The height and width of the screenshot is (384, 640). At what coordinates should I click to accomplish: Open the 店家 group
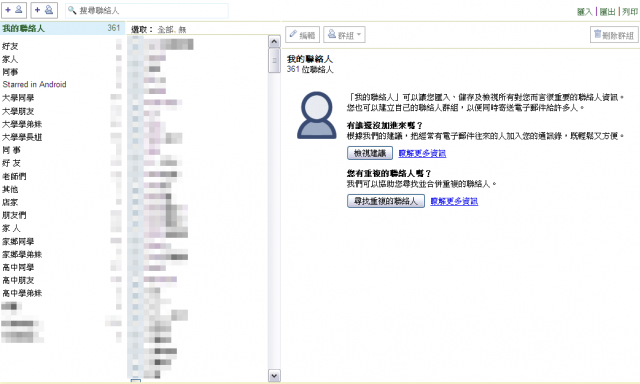[10, 202]
